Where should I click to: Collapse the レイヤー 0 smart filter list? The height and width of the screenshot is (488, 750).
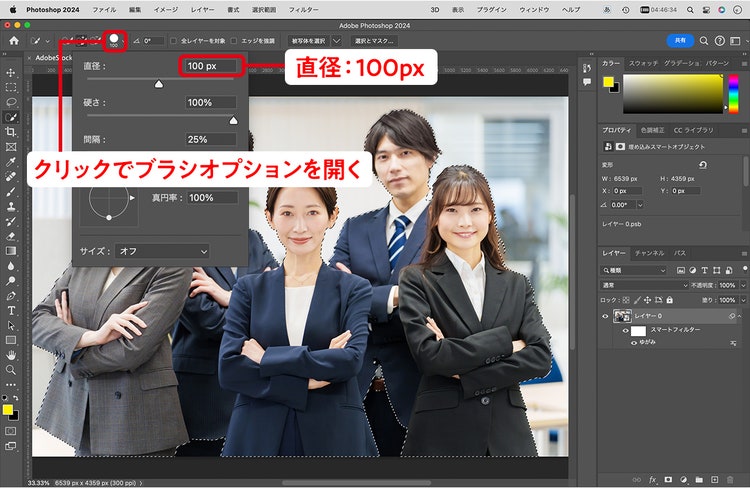click(739, 316)
